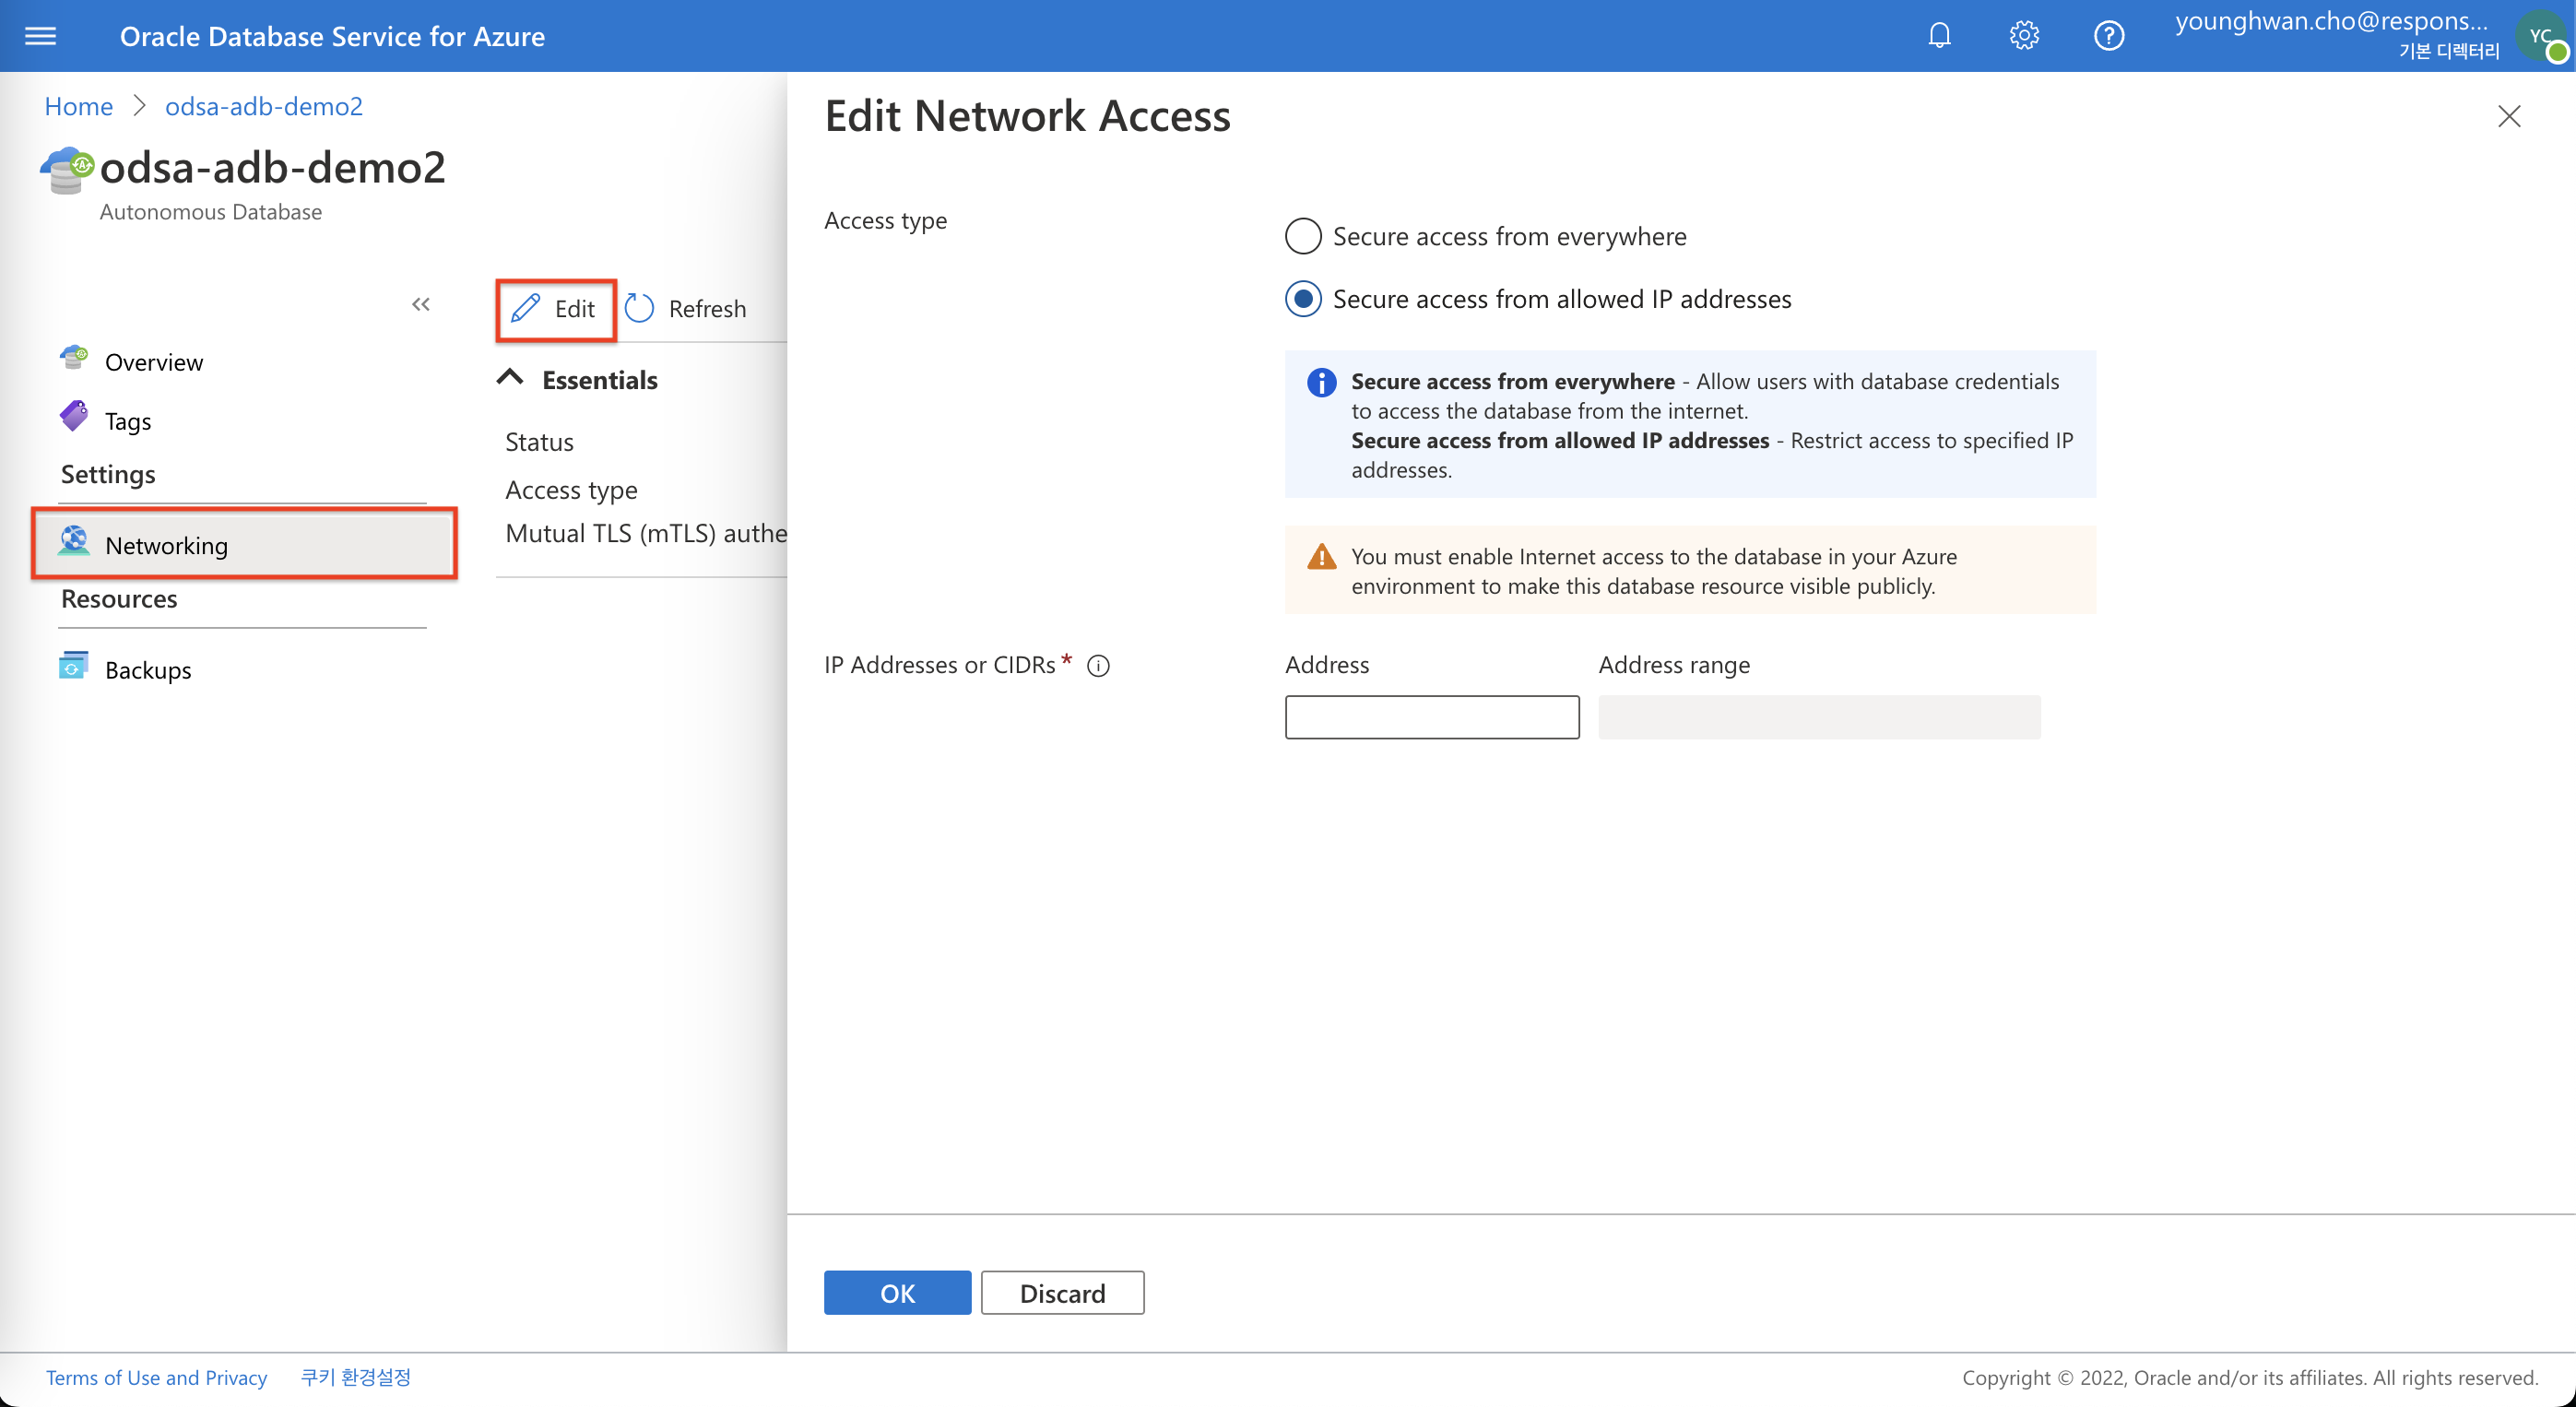Click the YC user avatar
Image resolution: width=2576 pixels, height=1407 pixels.
click(x=2541, y=36)
